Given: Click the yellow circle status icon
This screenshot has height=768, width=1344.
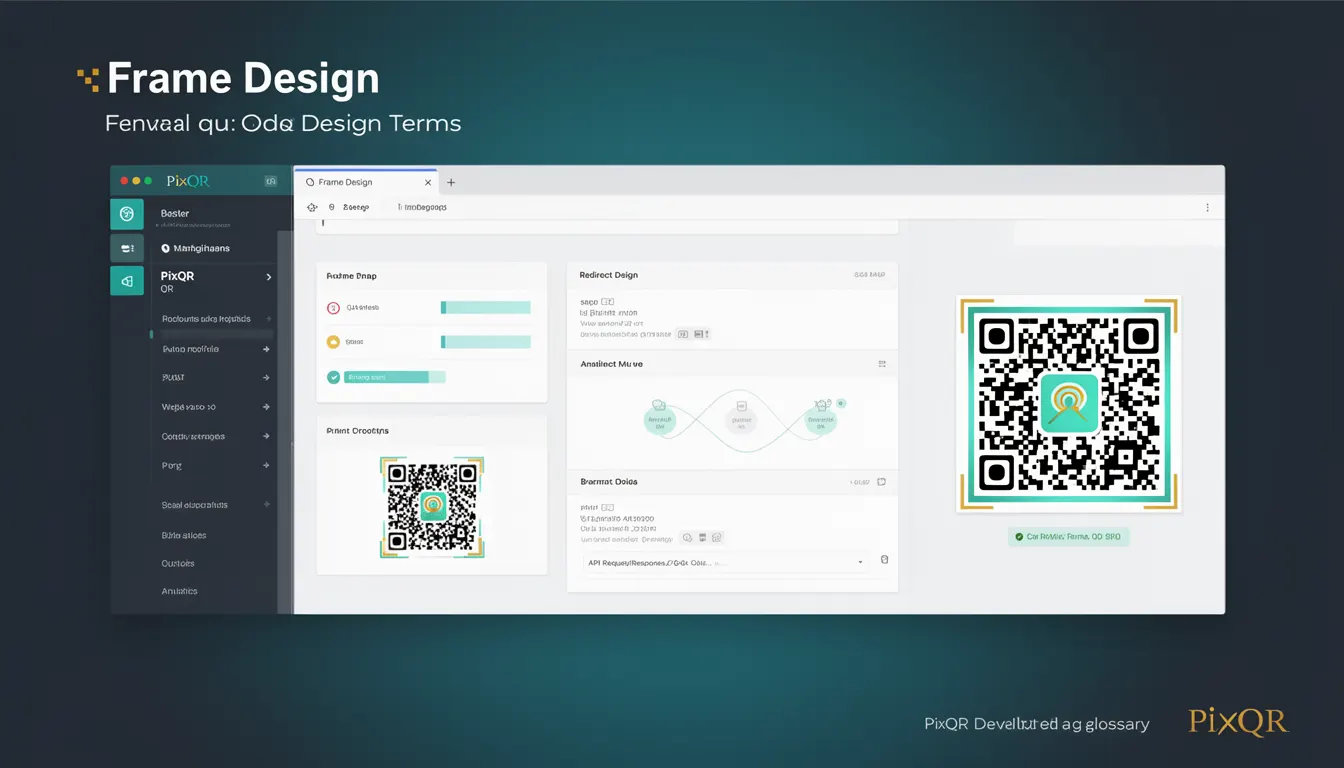Looking at the screenshot, I should [x=333, y=342].
